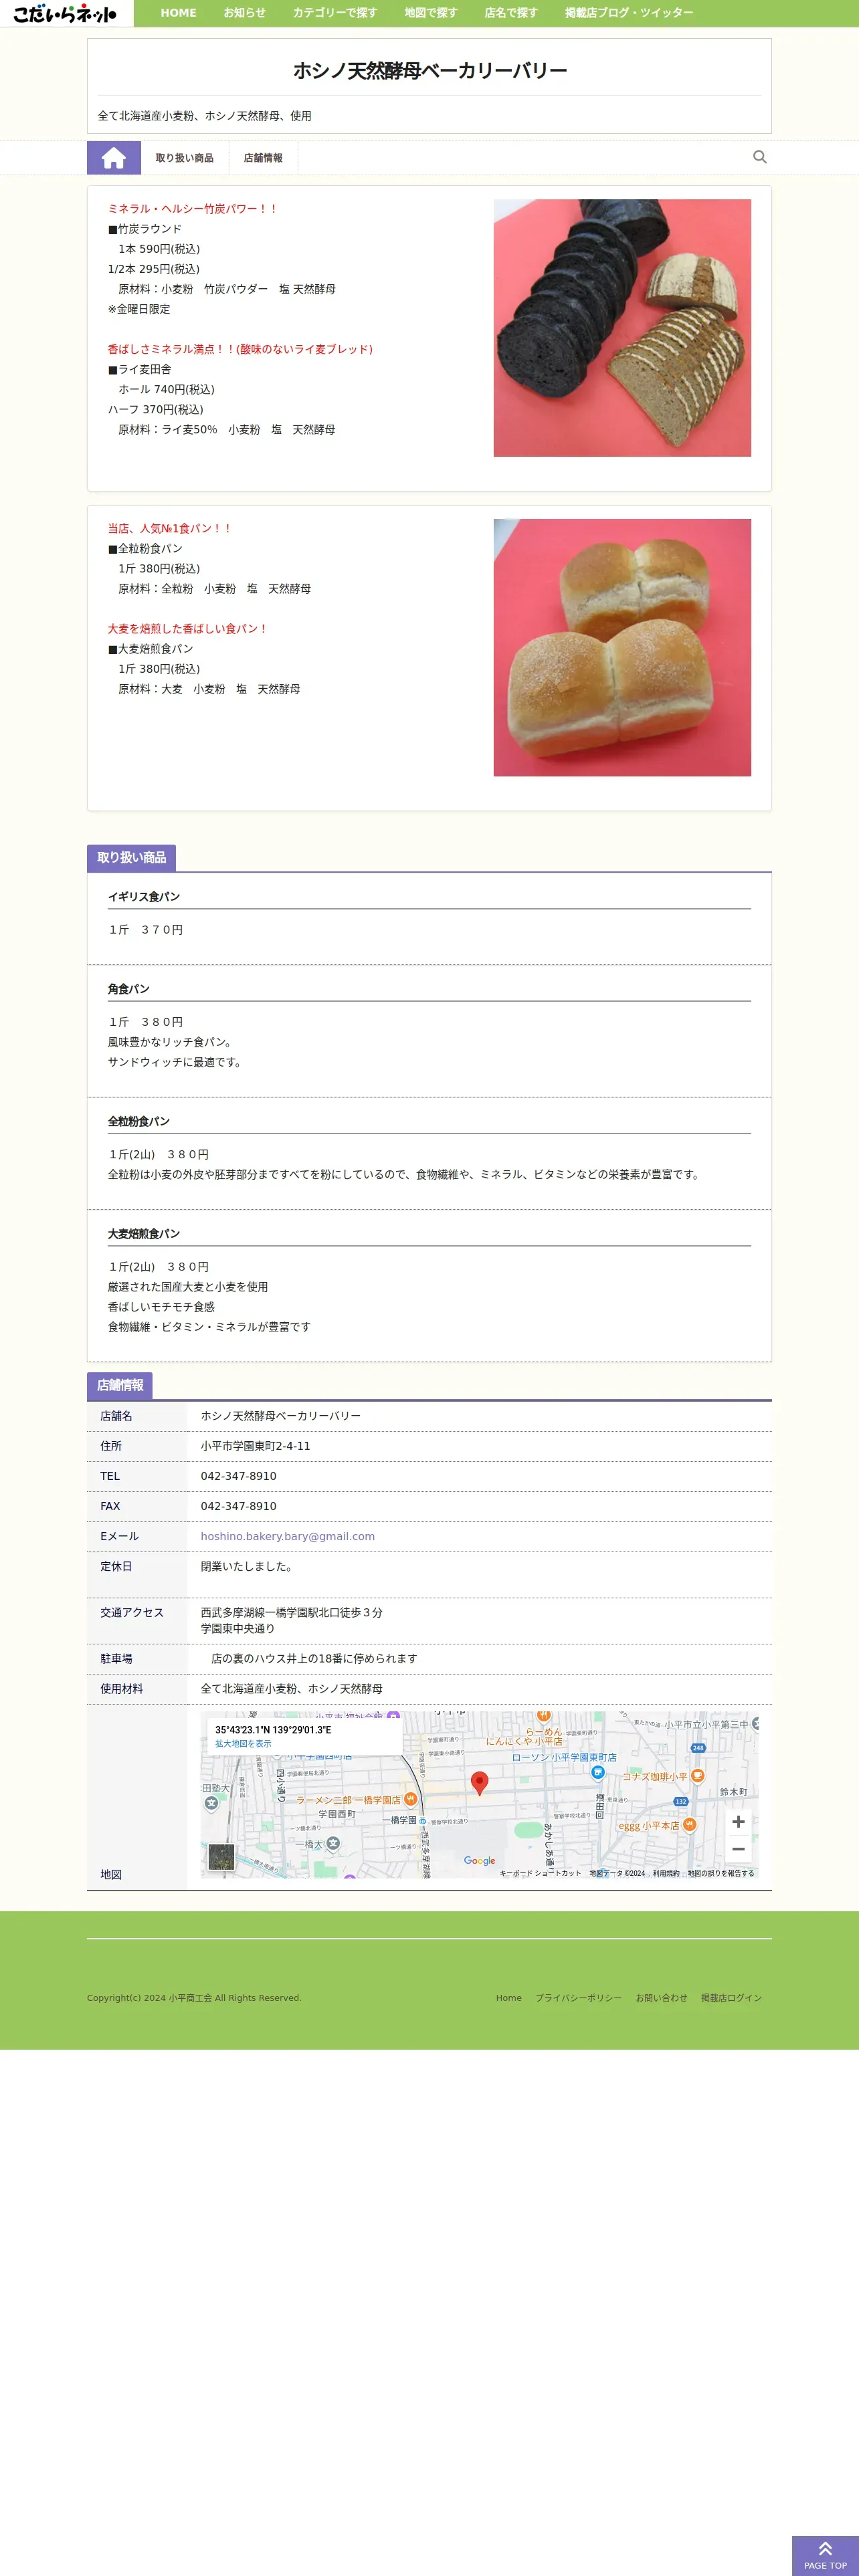
Task: Open 地図で探す in the top menu
Action: 431,13
